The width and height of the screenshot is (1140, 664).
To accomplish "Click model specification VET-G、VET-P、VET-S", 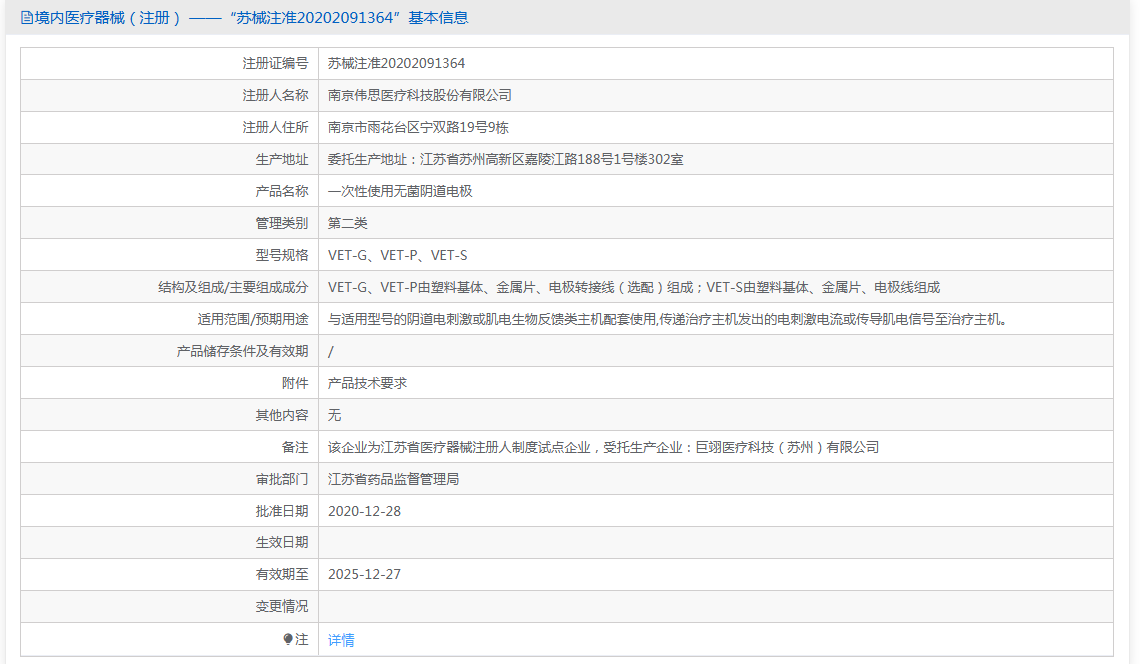I will coord(398,255).
